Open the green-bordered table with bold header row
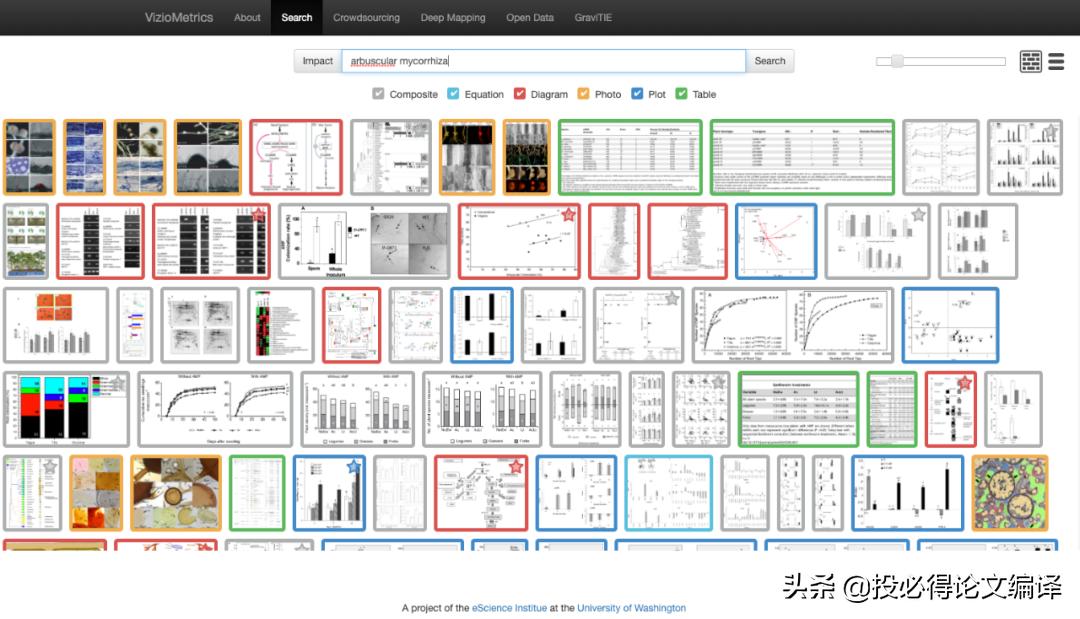Screen dimensions: 1080x619 tap(798, 410)
